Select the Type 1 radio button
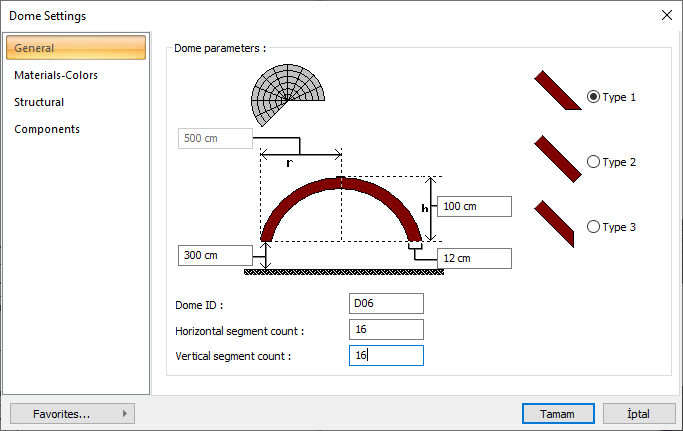 pyautogui.click(x=594, y=97)
